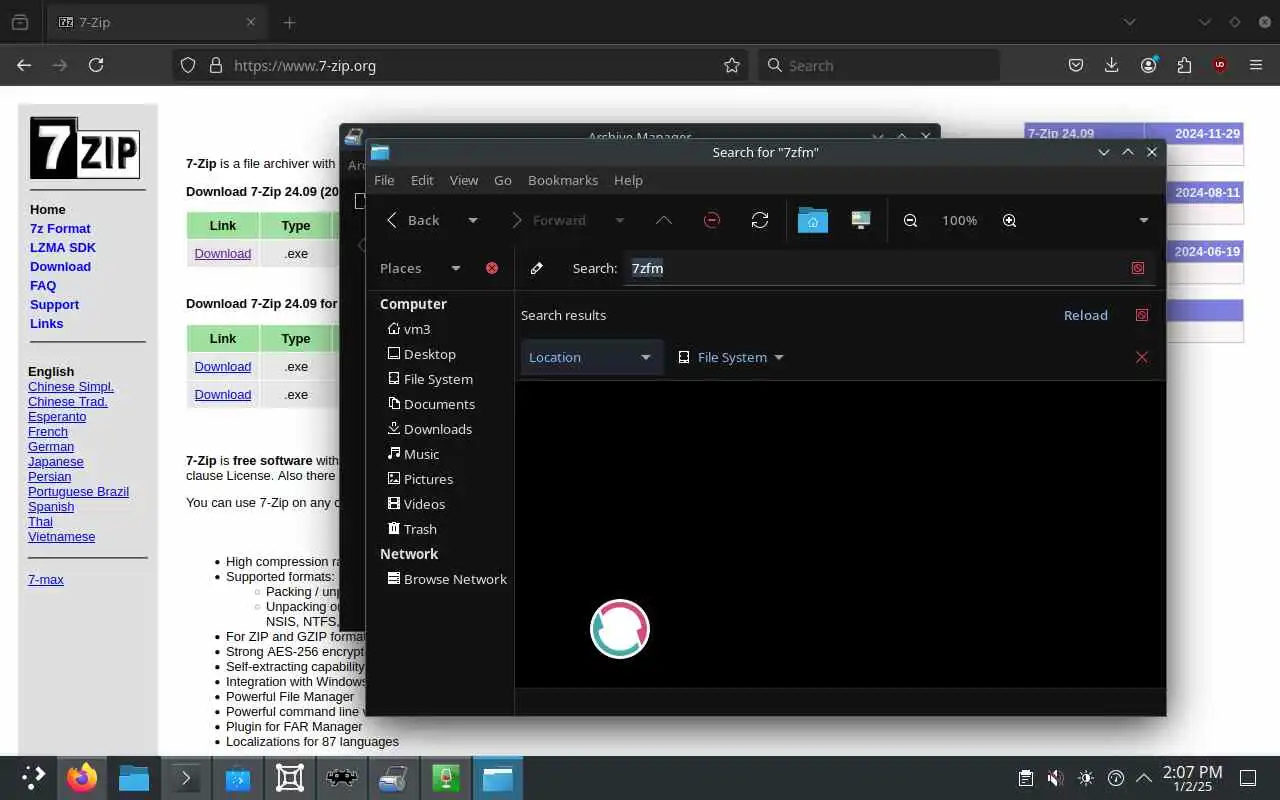Stop loading in file manager toolbar
Image resolution: width=1280 pixels, height=800 pixels.
[712, 220]
